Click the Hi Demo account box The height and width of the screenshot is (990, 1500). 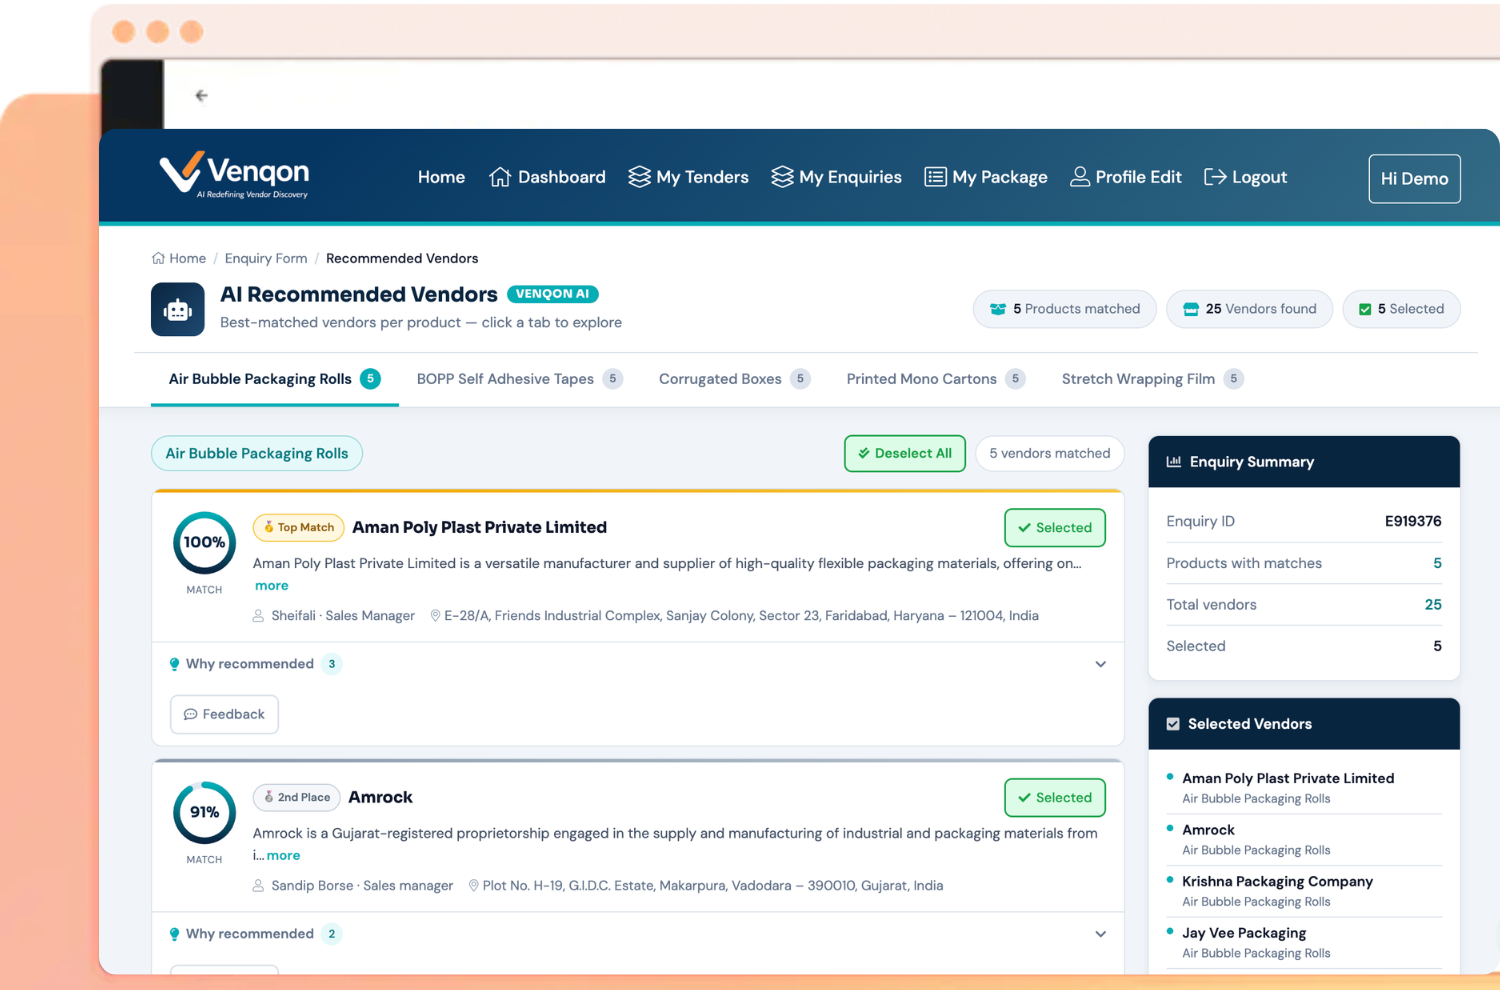pyautogui.click(x=1414, y=179)
